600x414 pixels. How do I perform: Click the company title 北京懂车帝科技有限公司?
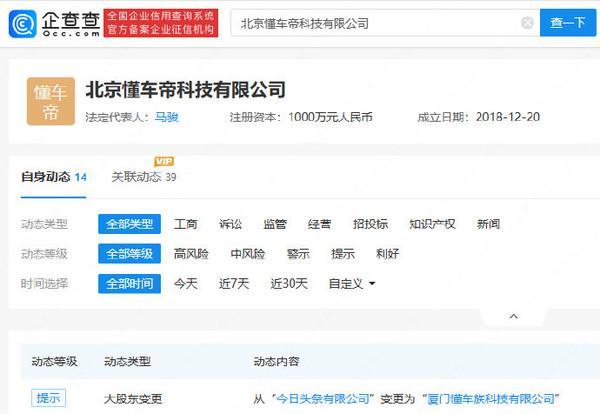pyautogui.click(x=185, y=90)
